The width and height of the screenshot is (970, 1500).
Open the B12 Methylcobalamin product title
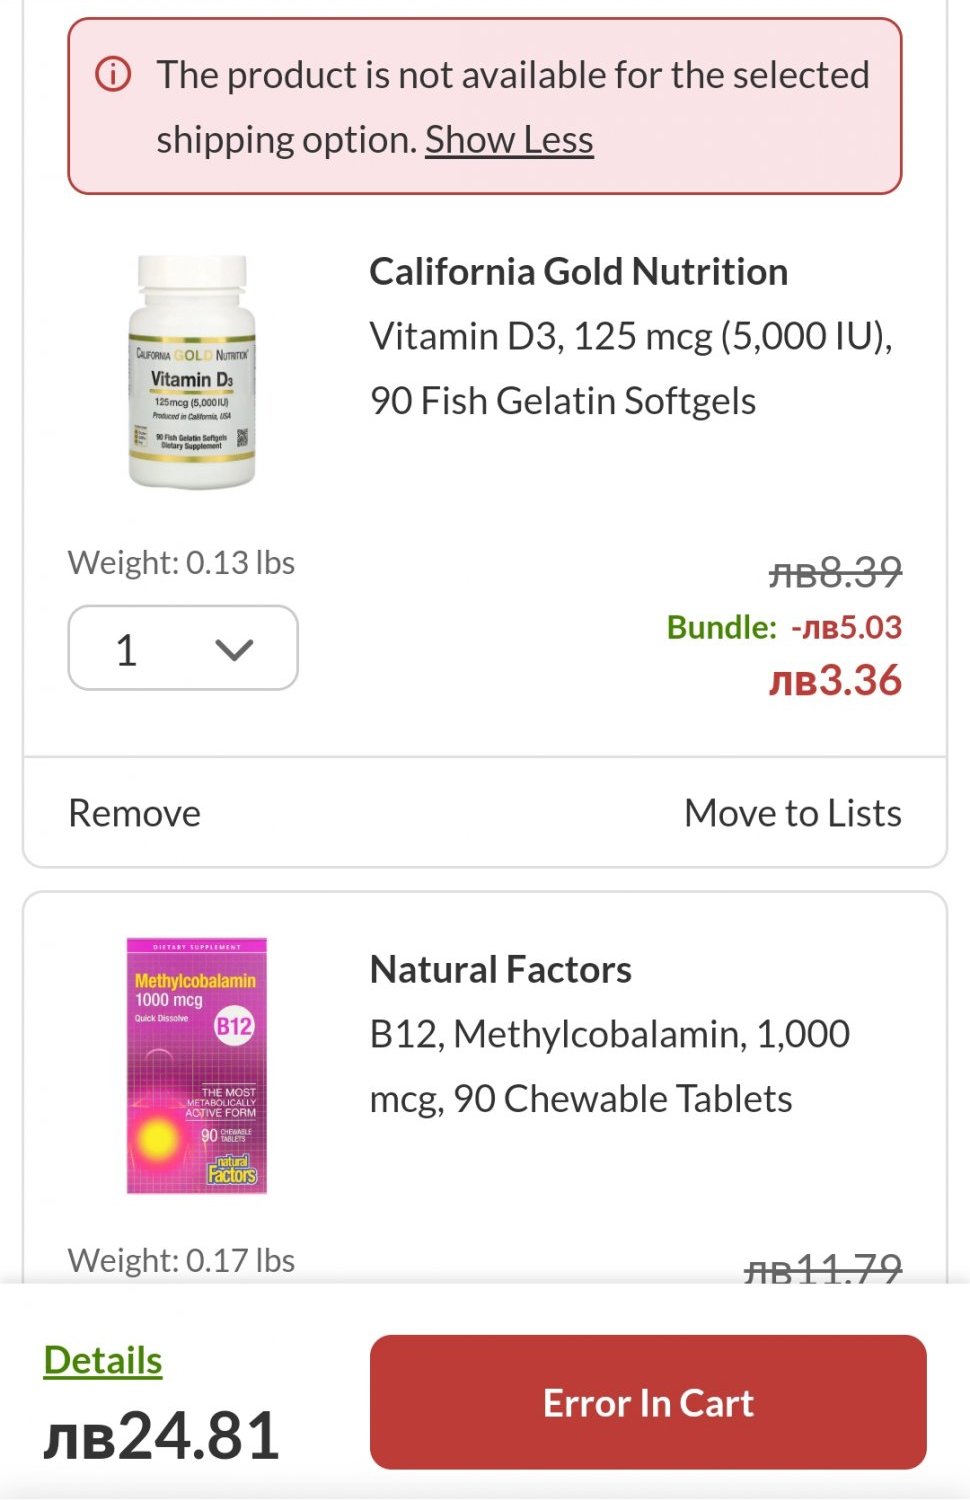pos(609,1066)
